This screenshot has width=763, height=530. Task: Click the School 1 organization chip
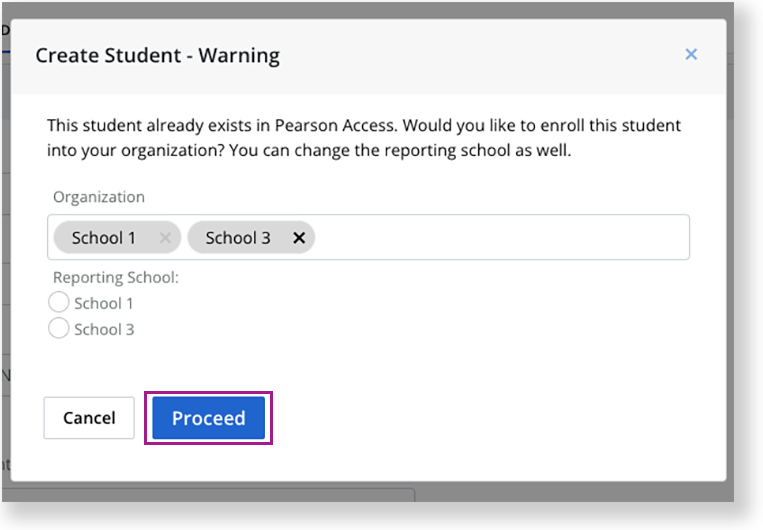point(117,238)
